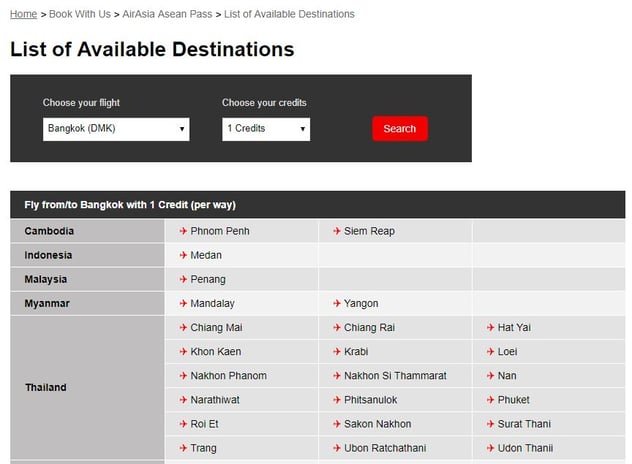Pick Phuket destination
The height and width of the screenshot is (464, 632).
coord(514,400)
